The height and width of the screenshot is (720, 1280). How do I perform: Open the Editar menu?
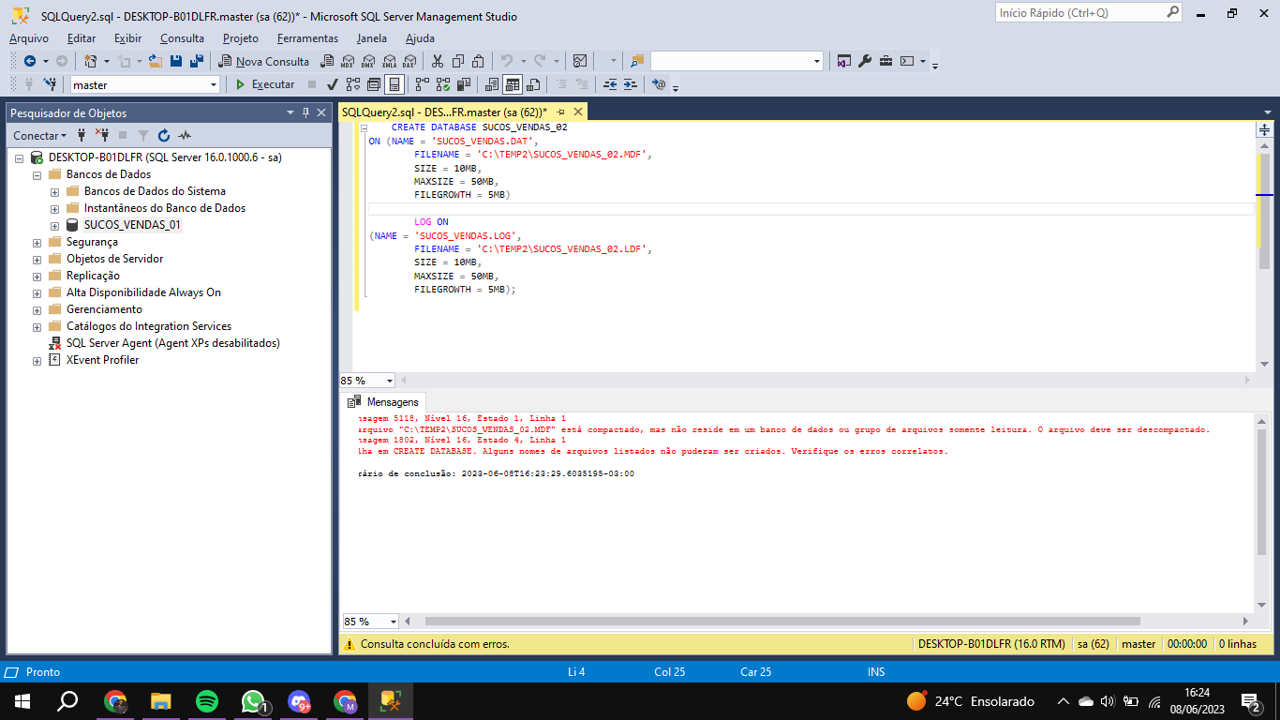tap(81, 38)
